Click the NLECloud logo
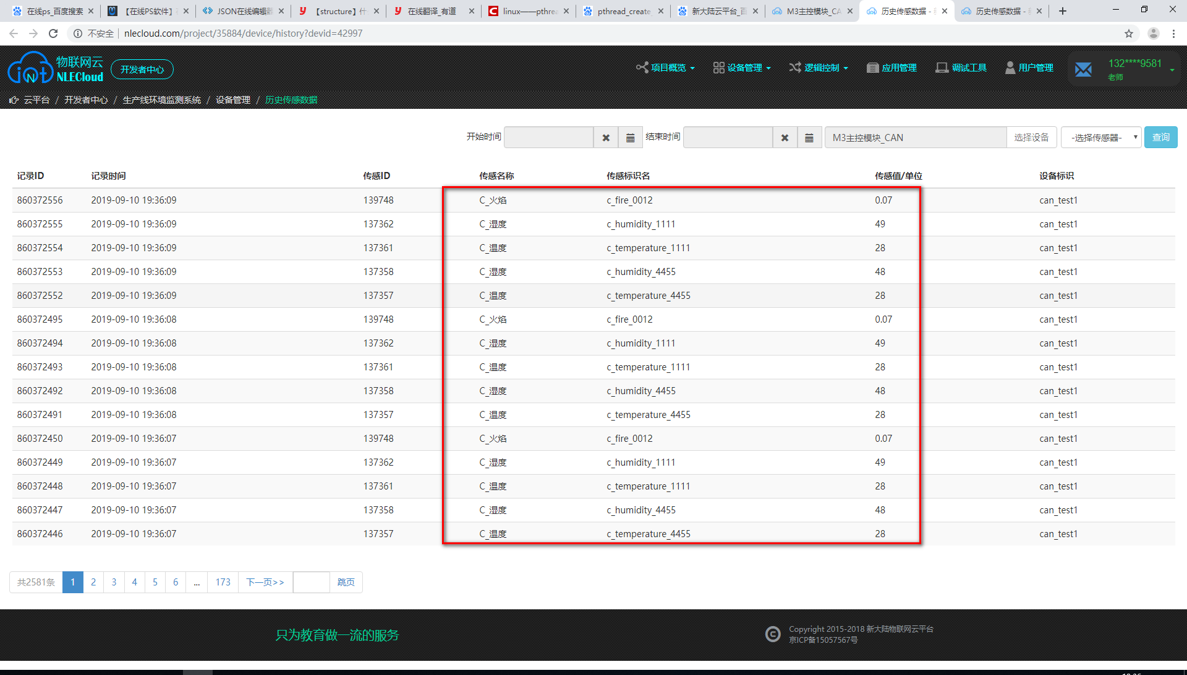This screenshot has height=675, width=1187. pyautogui.click(x=55, y=68)
